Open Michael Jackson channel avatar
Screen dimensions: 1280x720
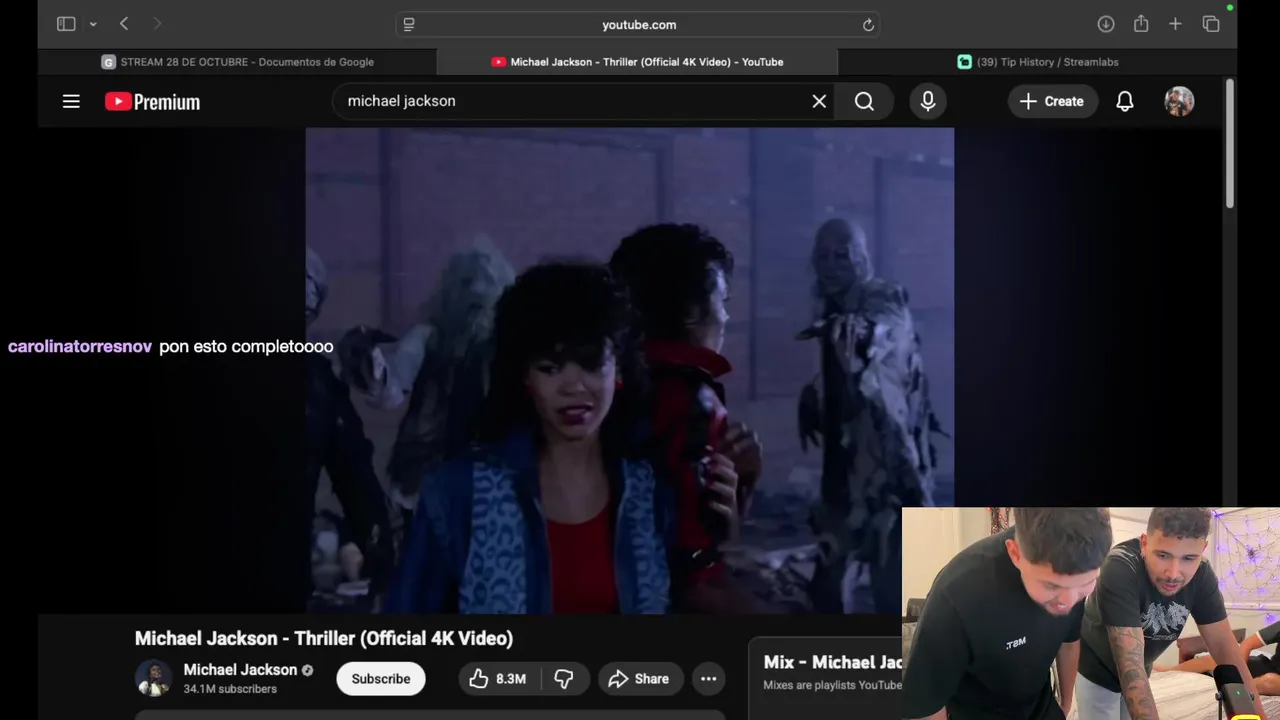point(153,678)
